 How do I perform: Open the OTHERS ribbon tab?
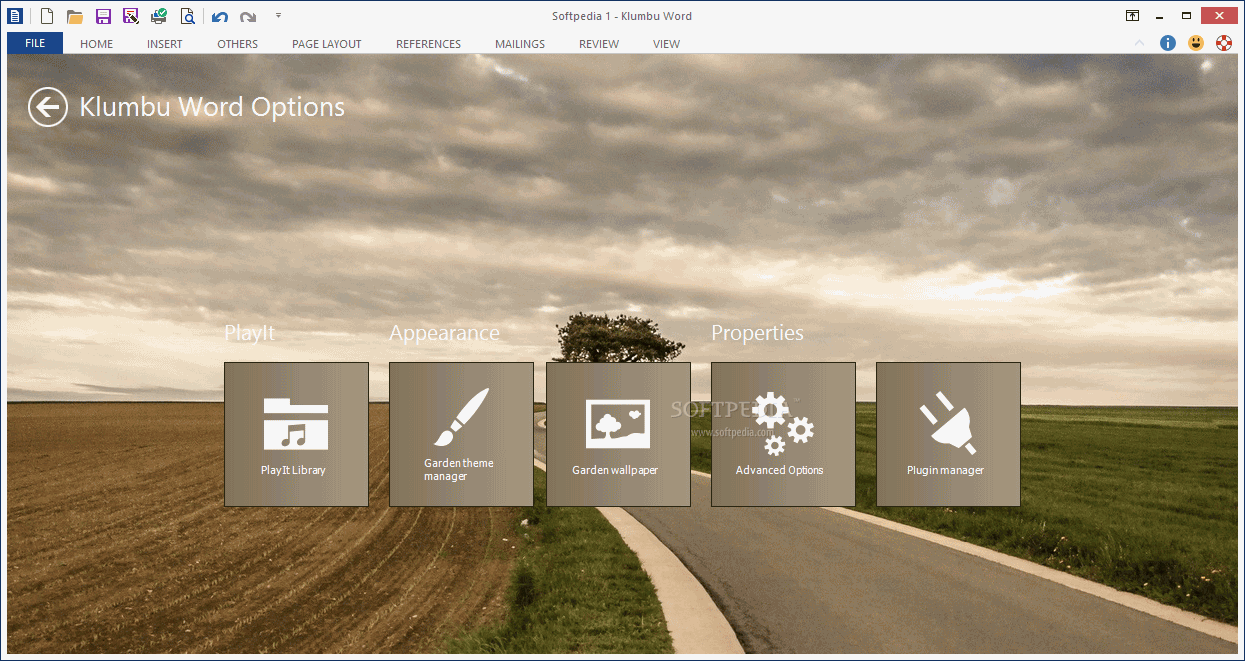[x=238, y=44]
